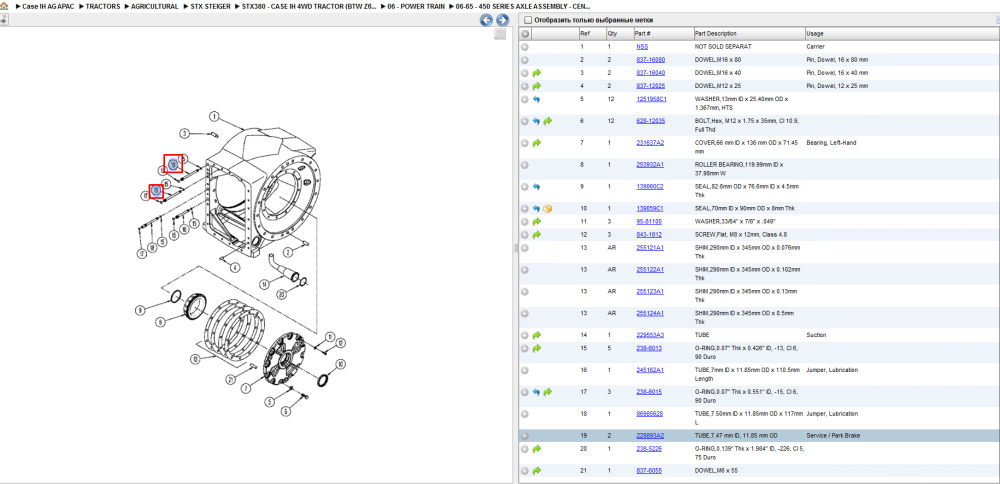Open 06 - POWER TRAIN breadcrumb

[416, 6]
